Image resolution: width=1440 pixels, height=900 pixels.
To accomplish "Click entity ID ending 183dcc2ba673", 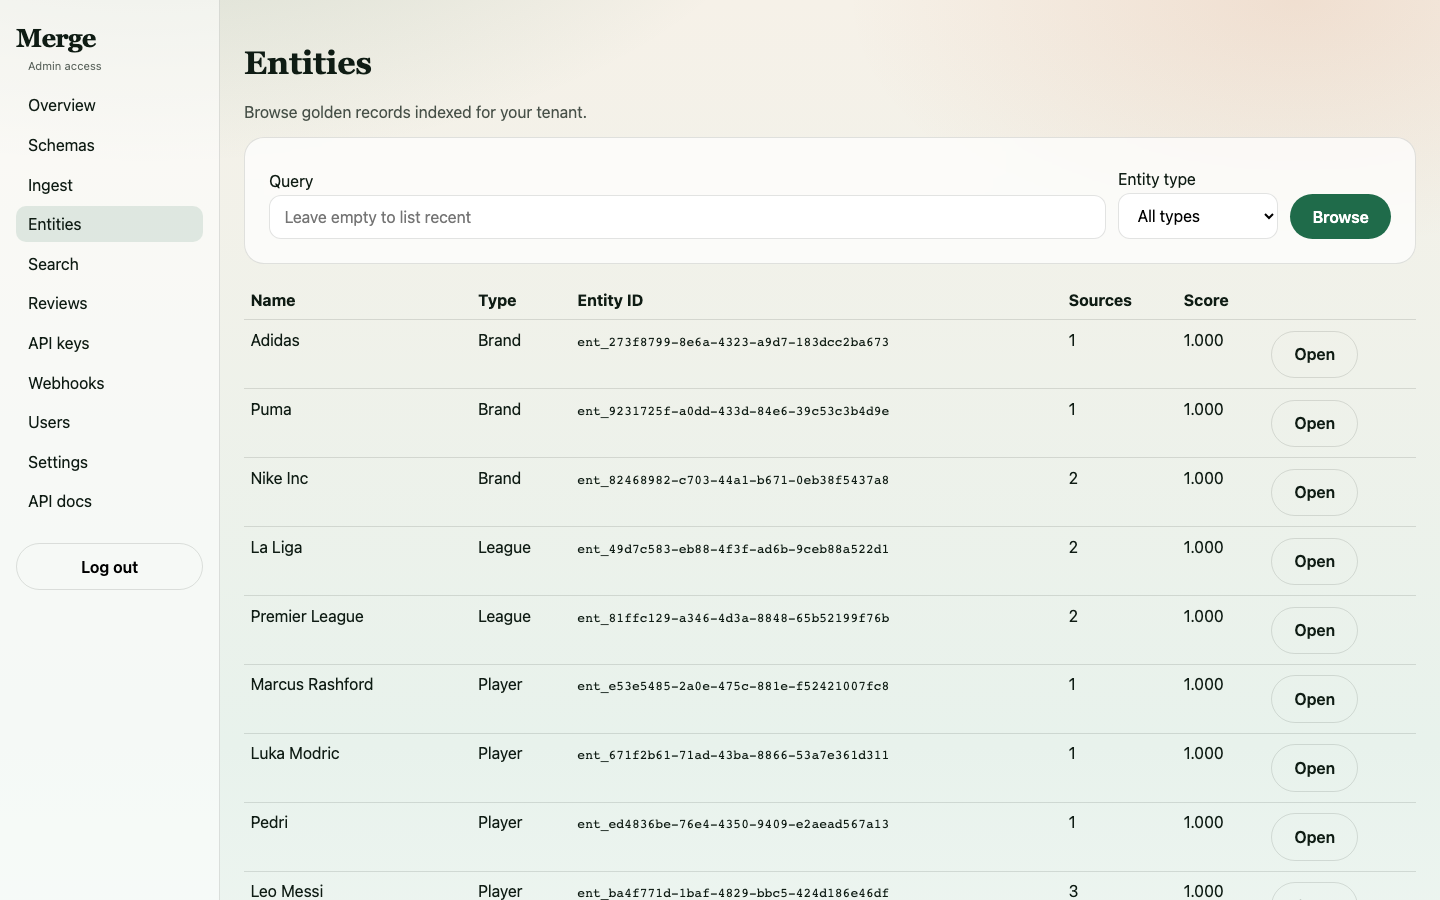I will tap(733, 342).
